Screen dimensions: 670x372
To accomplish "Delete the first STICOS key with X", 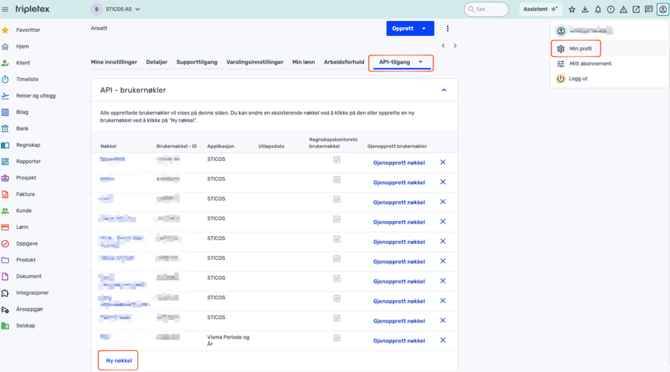I will 443,162.
